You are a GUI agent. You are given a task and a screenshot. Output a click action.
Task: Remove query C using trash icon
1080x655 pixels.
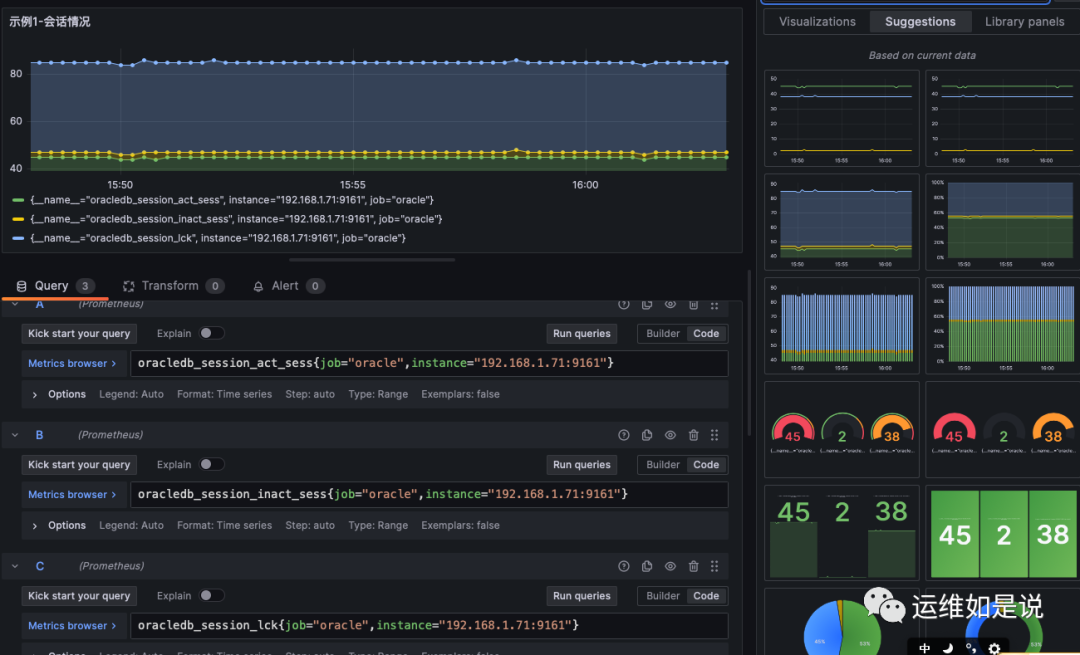tap(693, 566)
